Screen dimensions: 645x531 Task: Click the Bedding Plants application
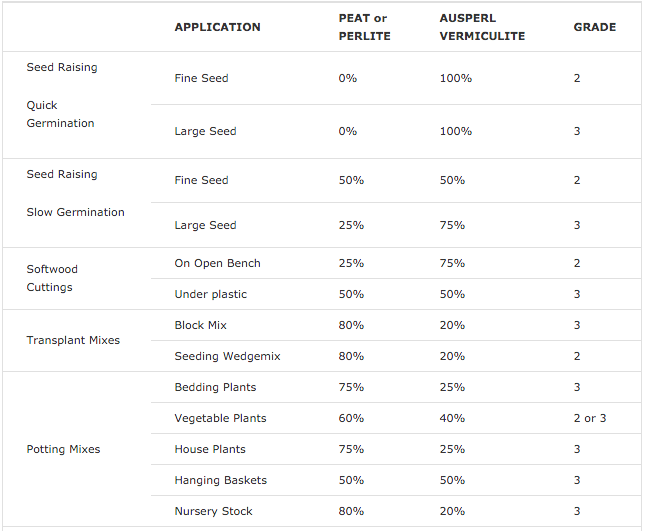coord(215,387)
